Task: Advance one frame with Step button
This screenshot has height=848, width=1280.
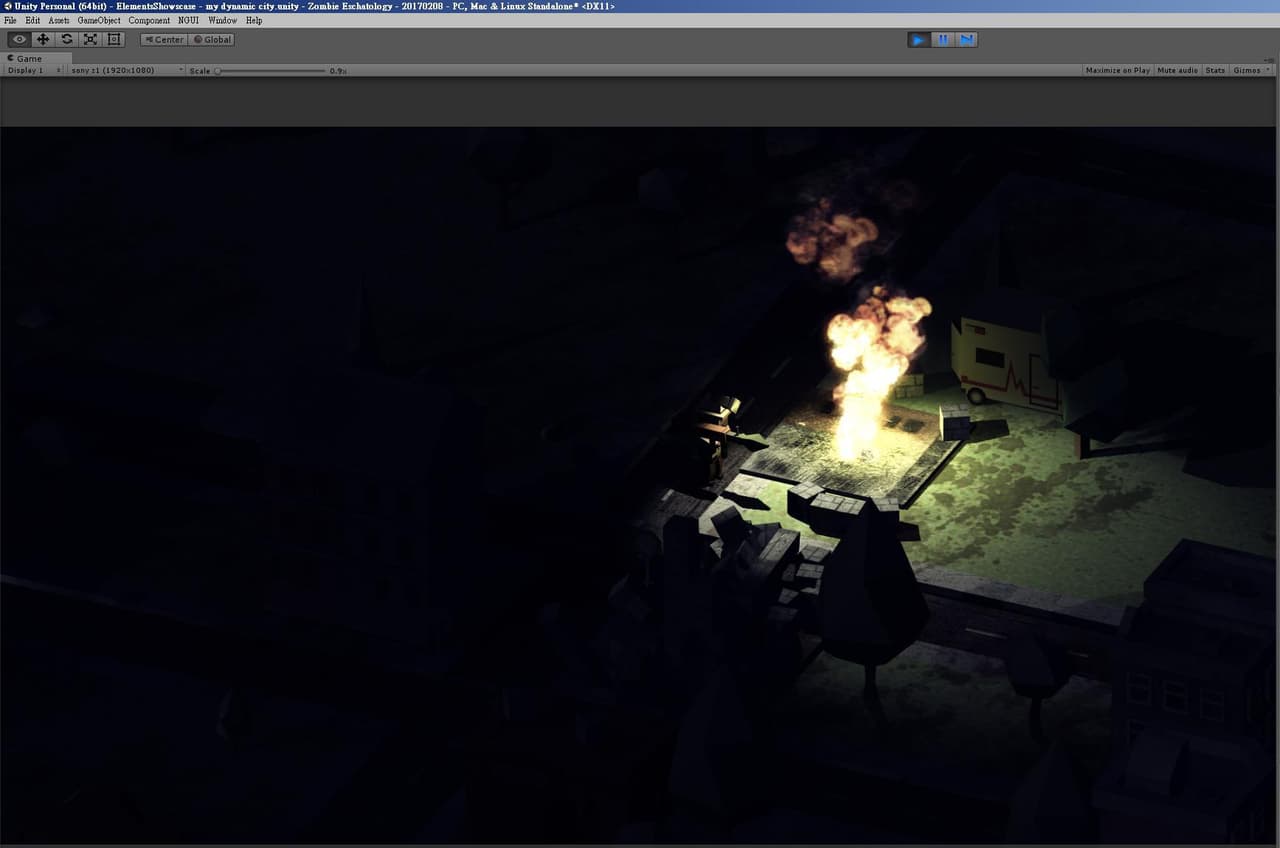Action: click(967, 39)
